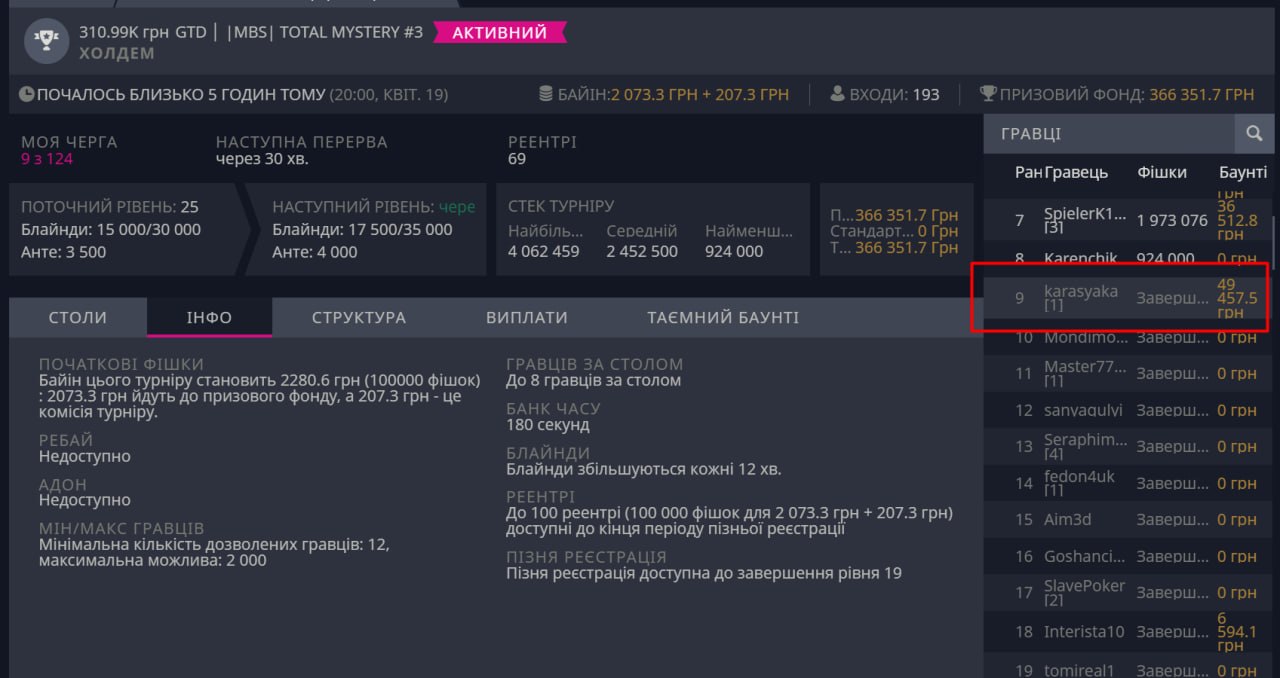Viewport: 1280px width, 678px height.
Task: Click the chip stack icon next to Байін
Action: pos(545,94)
